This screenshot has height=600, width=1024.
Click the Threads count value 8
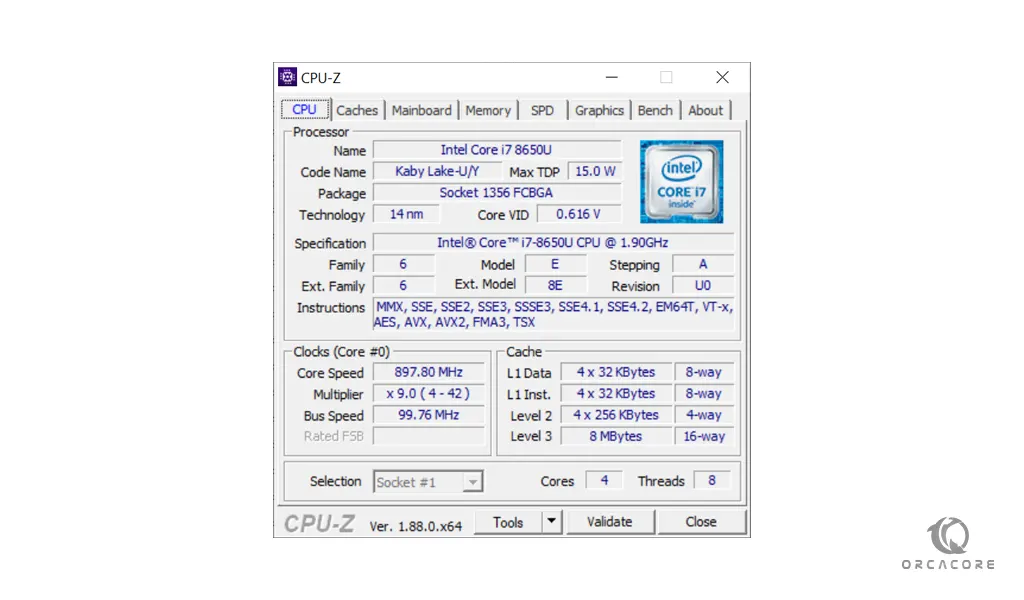[712, 481]
